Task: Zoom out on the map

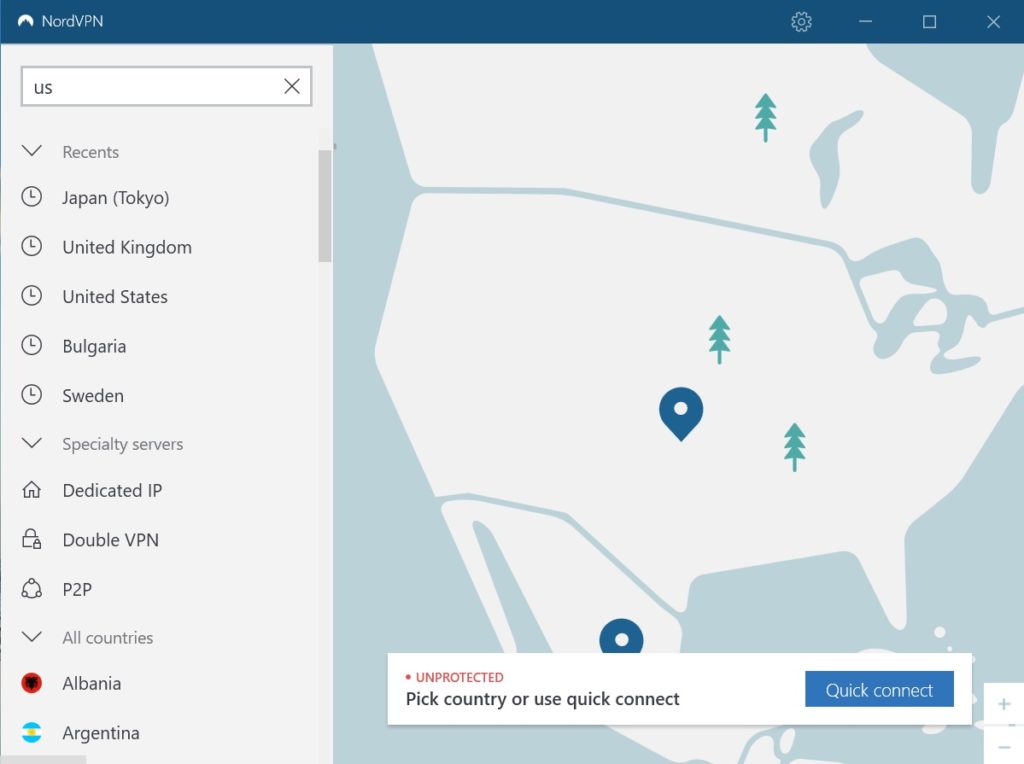Action: pos(1004,746)
